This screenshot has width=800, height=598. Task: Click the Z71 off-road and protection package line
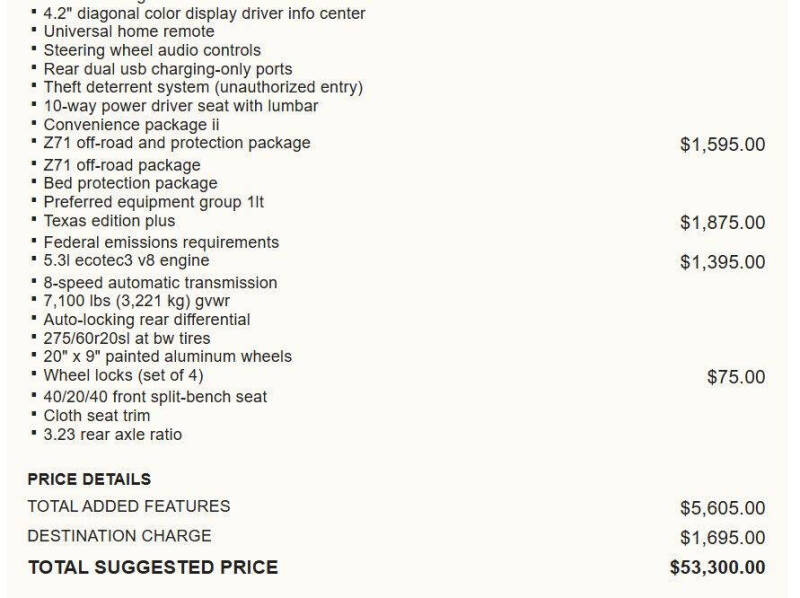(x=177, y=143)
